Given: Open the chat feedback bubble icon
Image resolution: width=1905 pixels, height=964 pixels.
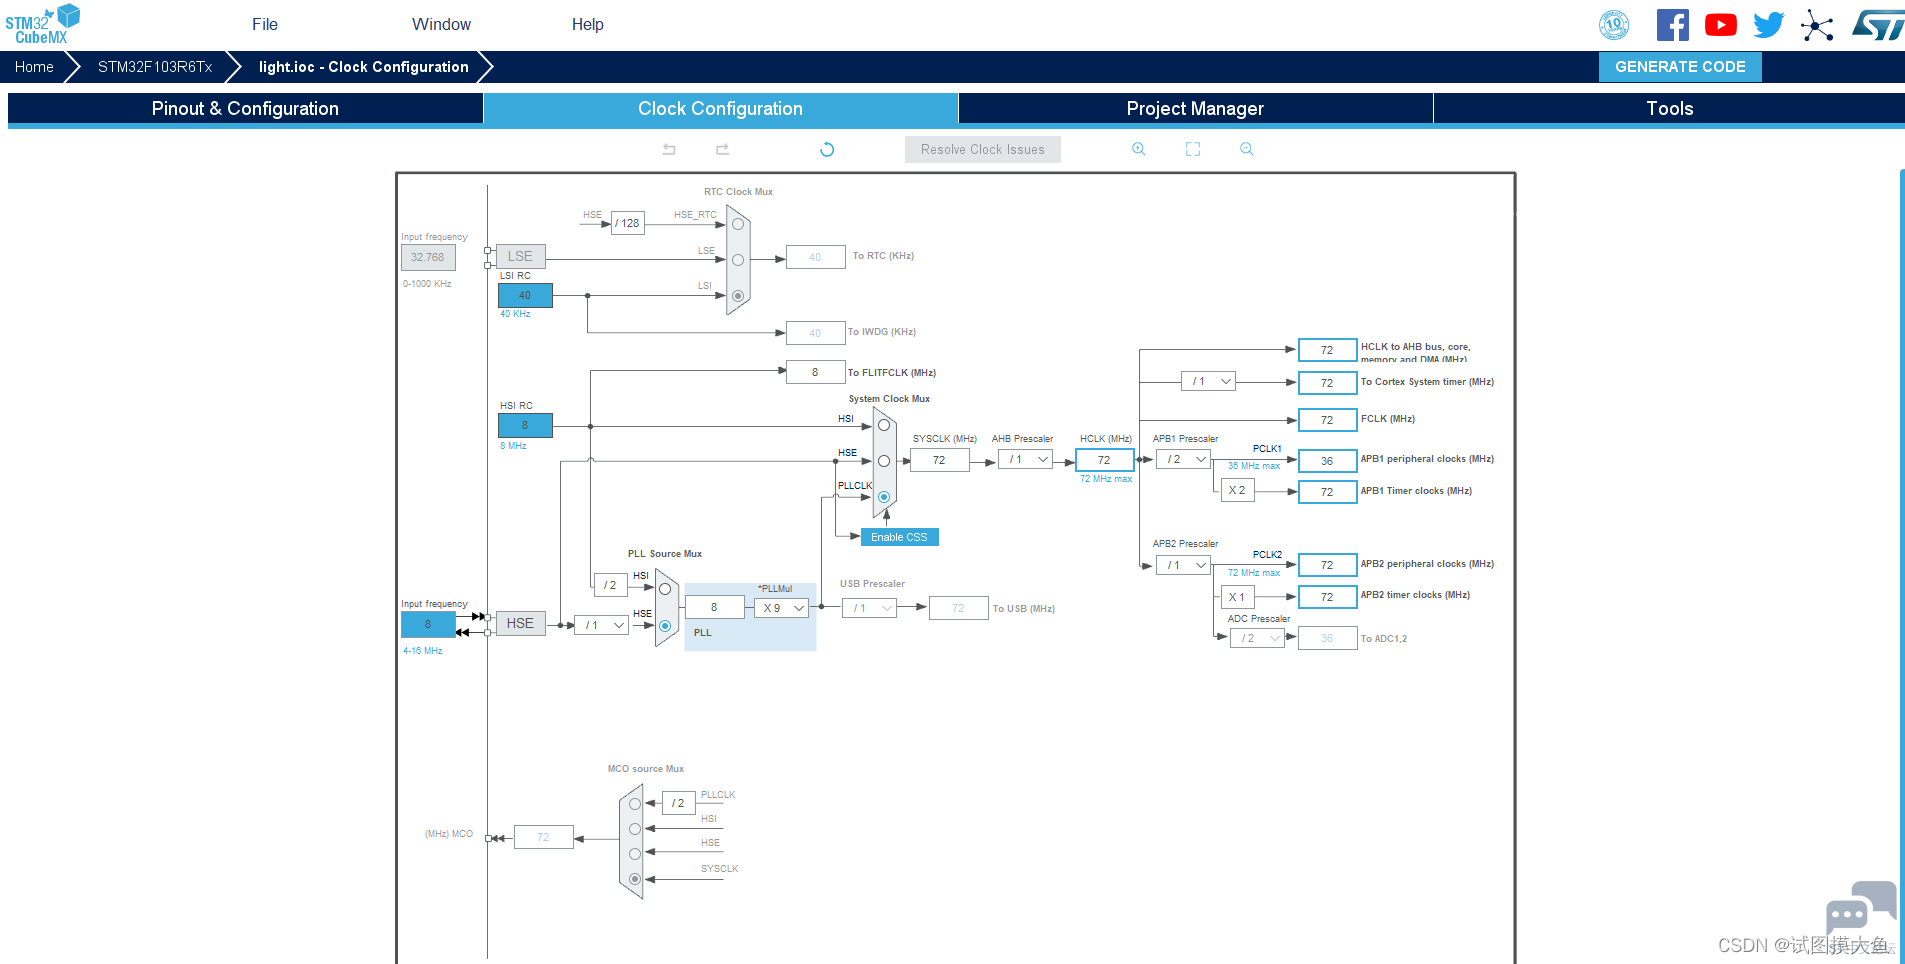Looking at the screenshot, I should coord(1861,907).
